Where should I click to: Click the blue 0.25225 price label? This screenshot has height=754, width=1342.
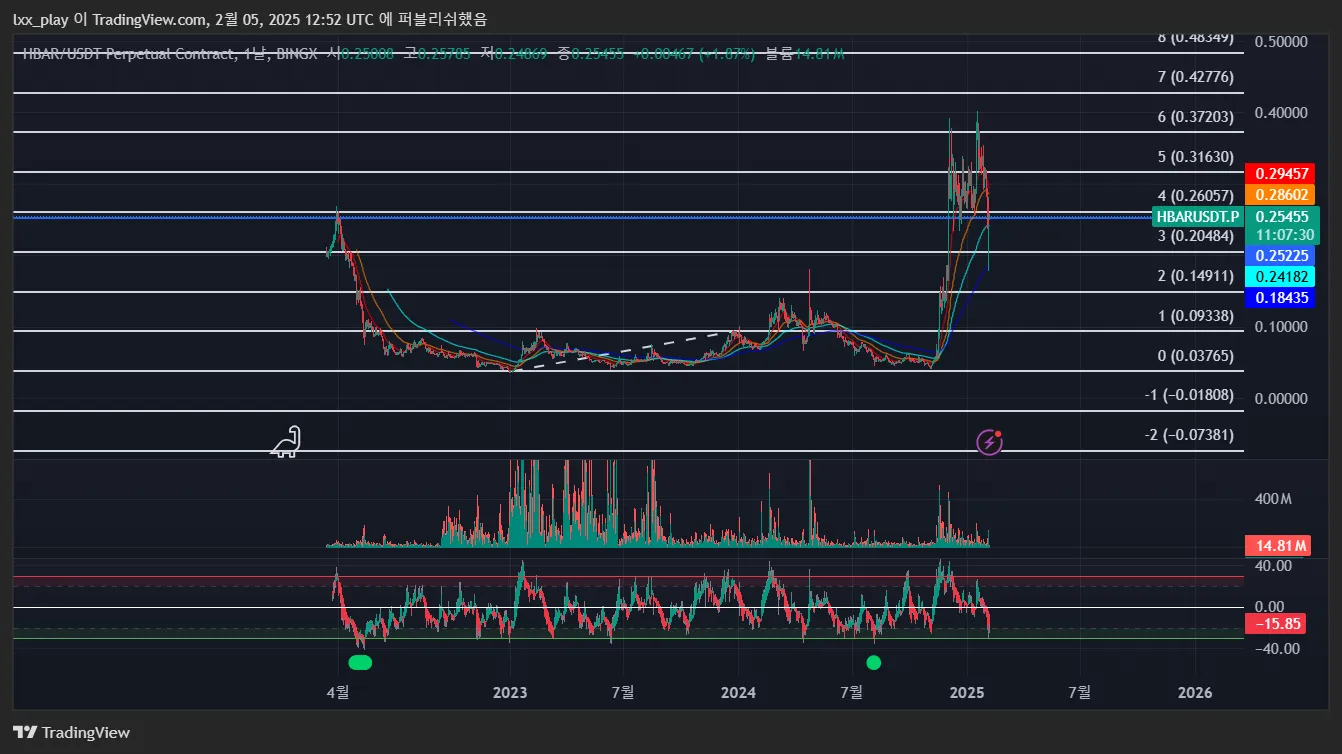[1282, 256]
